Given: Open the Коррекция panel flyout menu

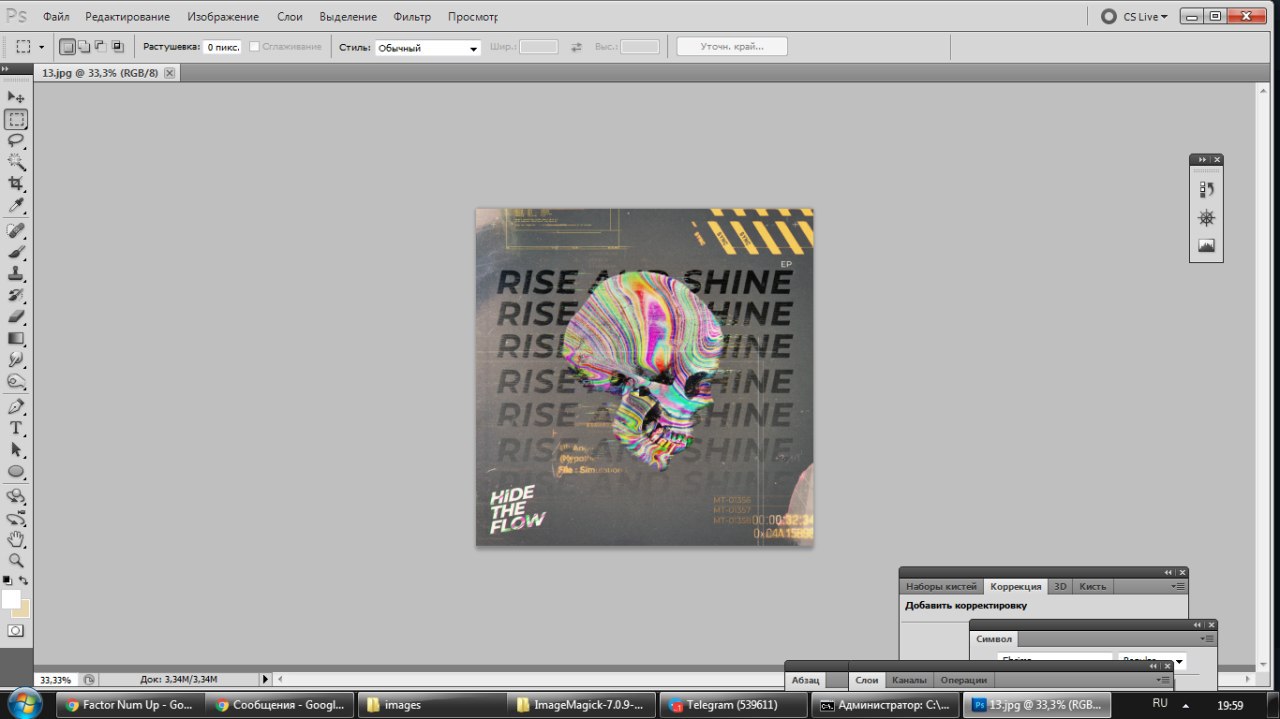Looking at the screenshot, I should tap(1178, 587).
